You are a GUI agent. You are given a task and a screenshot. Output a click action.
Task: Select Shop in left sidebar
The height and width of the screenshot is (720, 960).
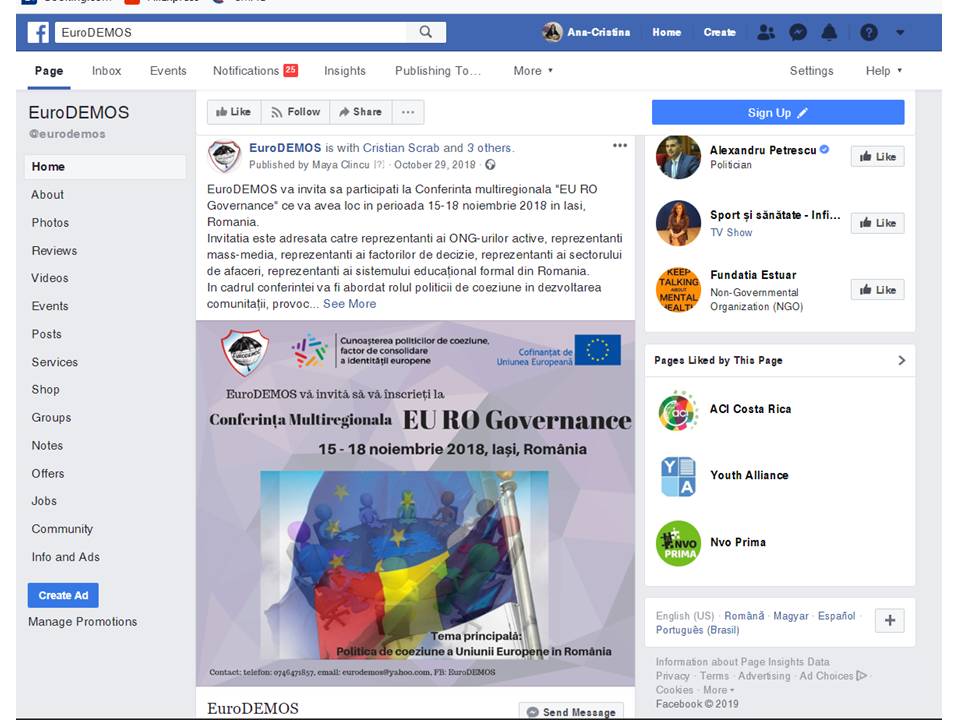coord(45,389)
